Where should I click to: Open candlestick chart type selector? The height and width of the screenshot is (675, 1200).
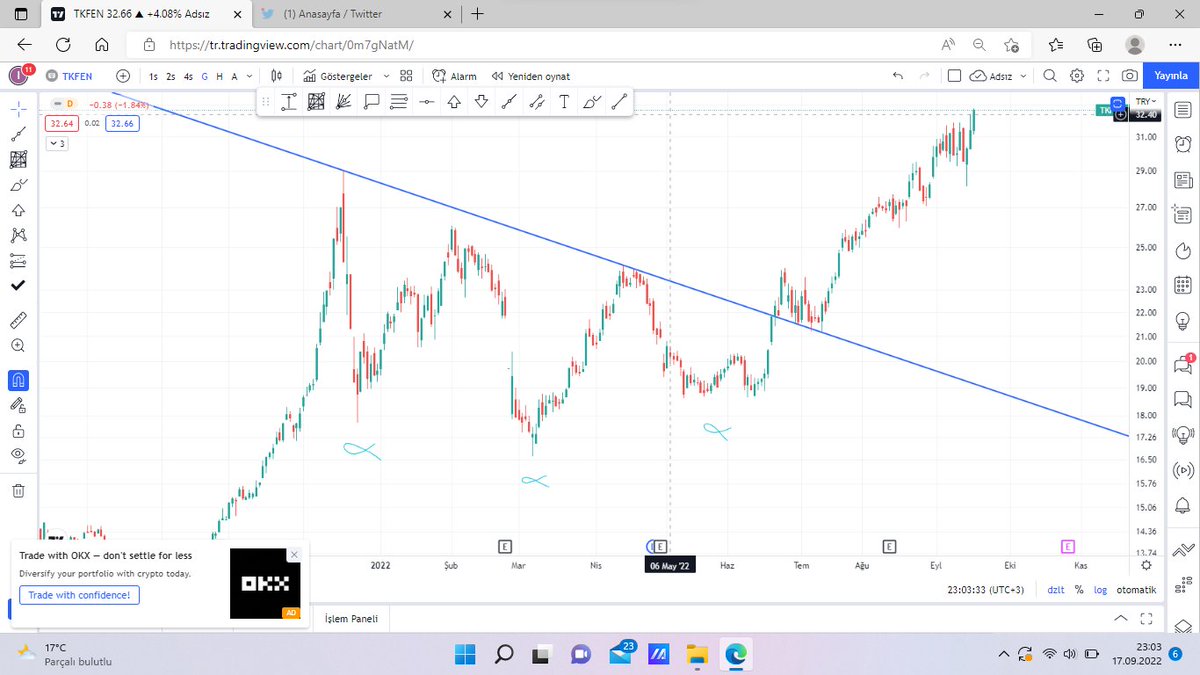(x=277, y=76)
